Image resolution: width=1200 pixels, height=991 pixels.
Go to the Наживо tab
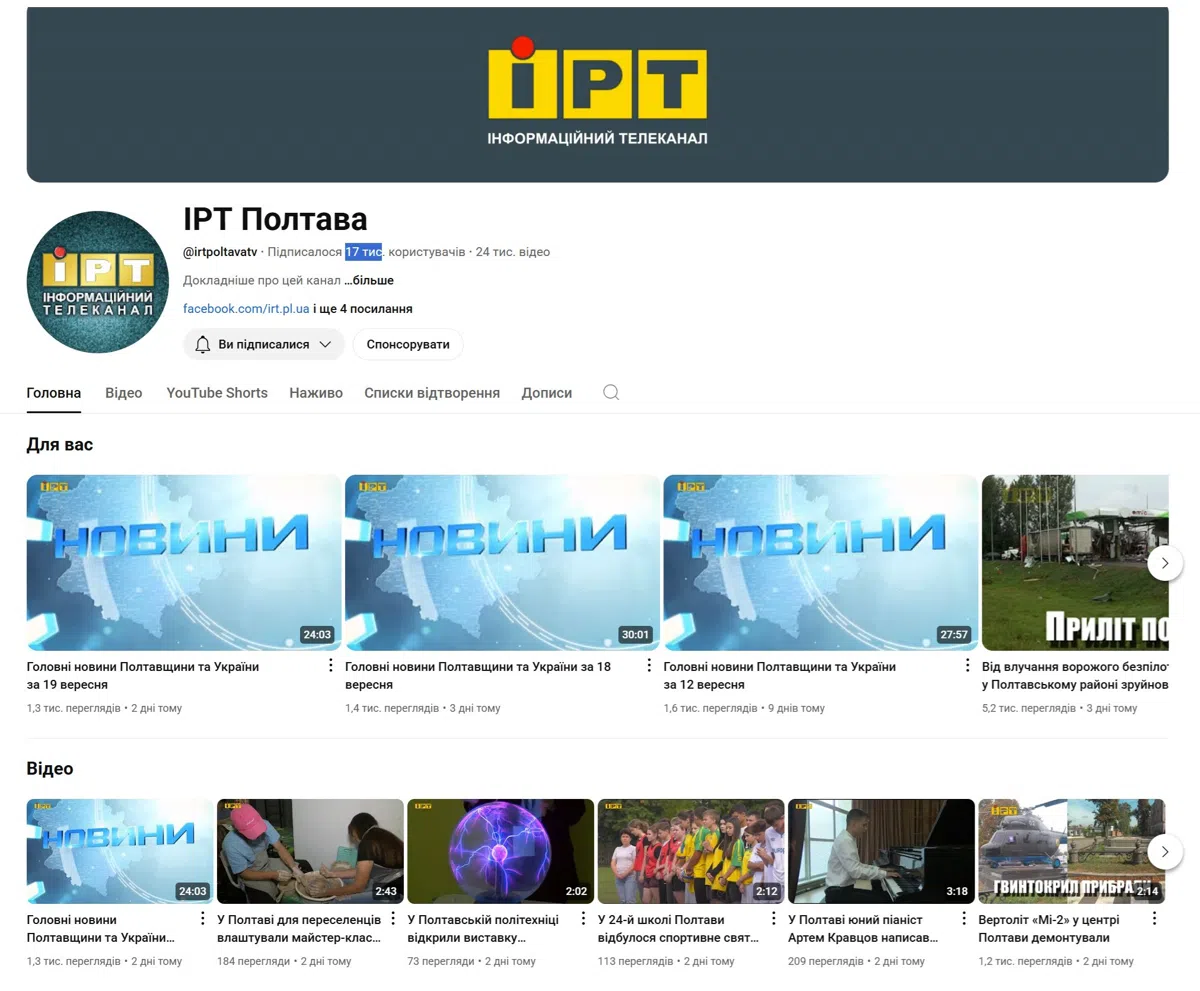(x=316, y=393)
